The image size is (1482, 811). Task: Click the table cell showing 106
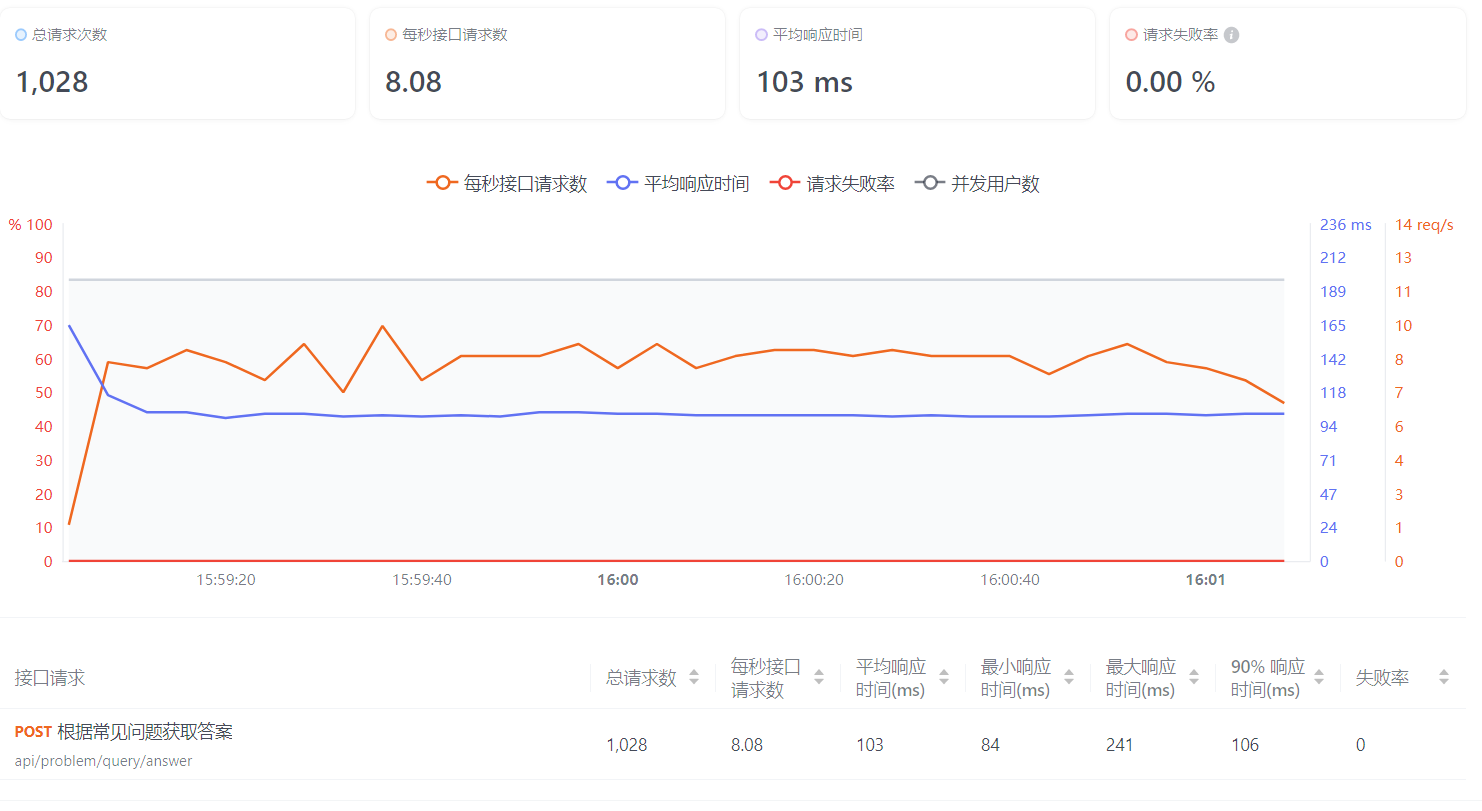click(x=1245, y=745)
